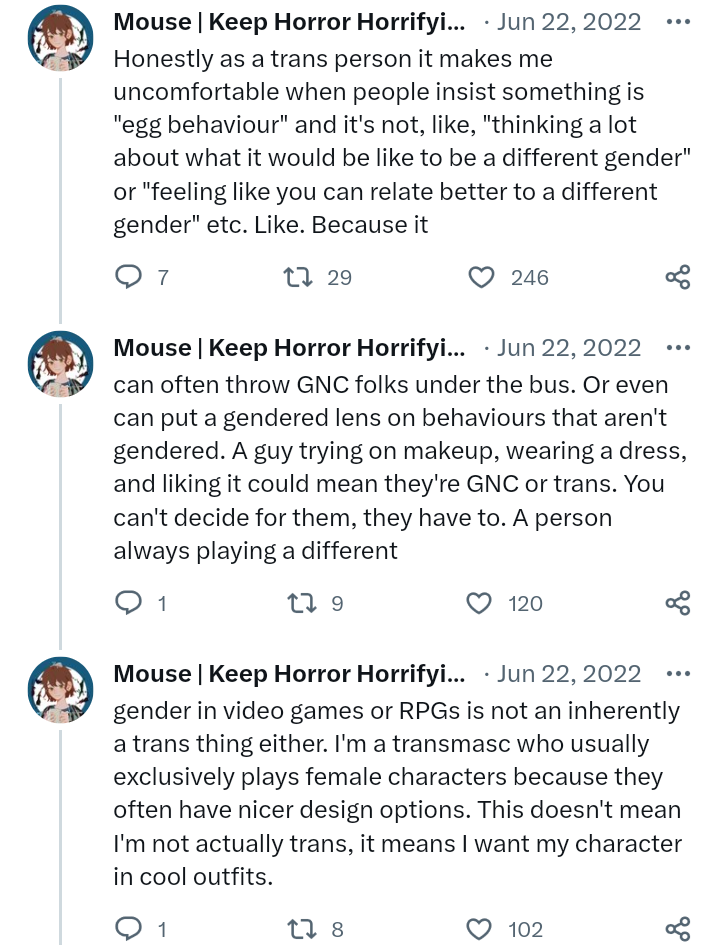Reply to the tweet about video game characters
The height and width of the screenshot is (945, 720).
point(129,929)
